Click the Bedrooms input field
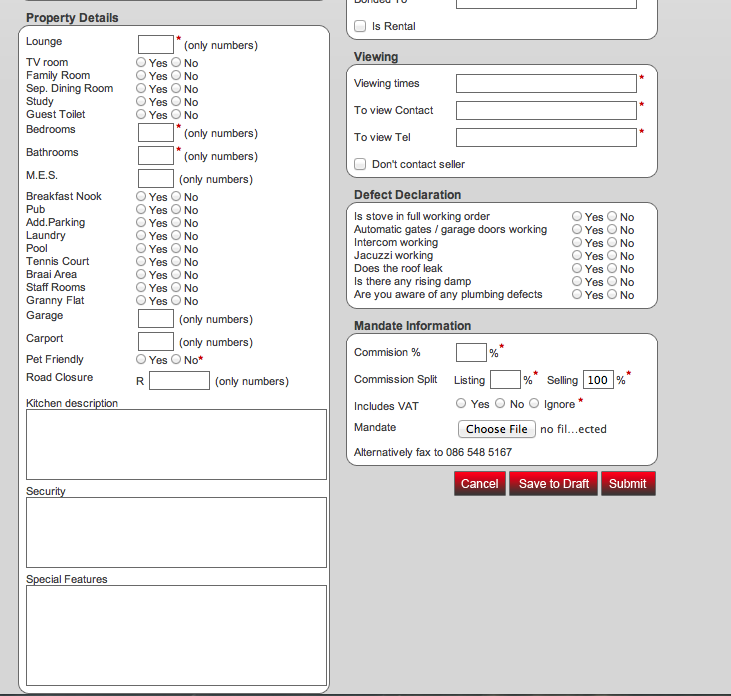731x696 pixels. point(156,132)
